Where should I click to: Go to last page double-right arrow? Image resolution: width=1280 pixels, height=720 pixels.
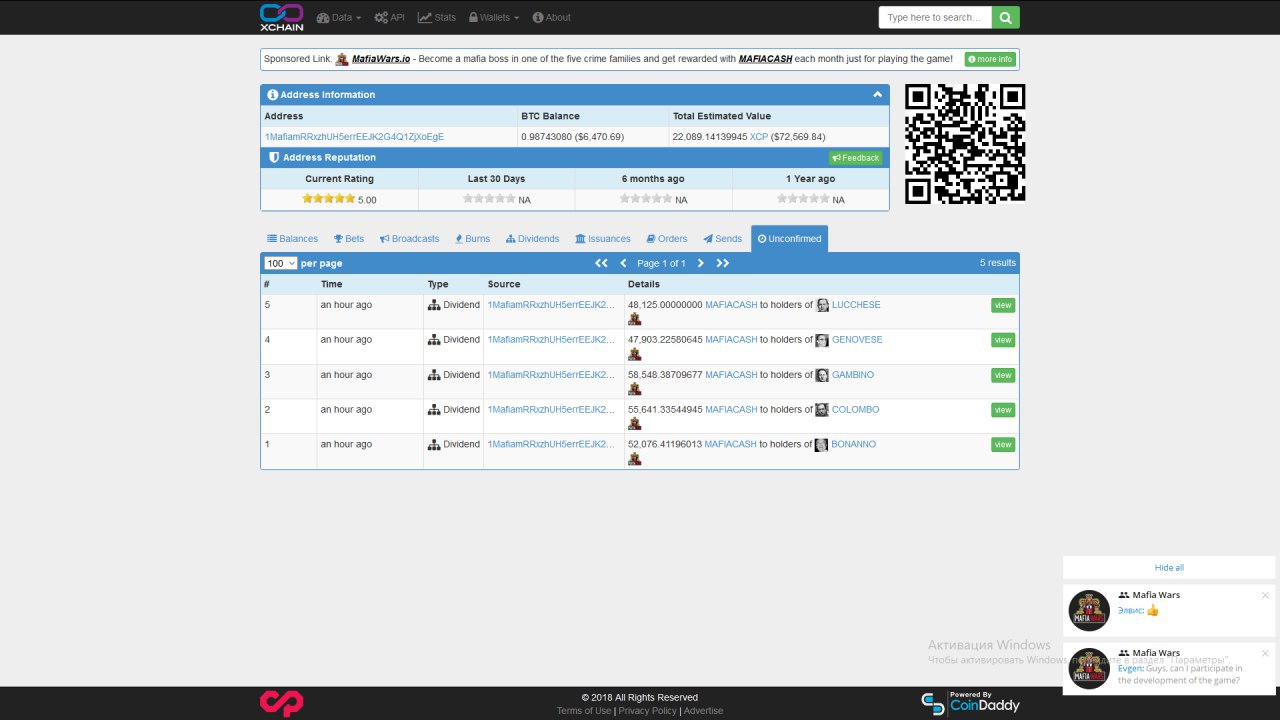723,263
